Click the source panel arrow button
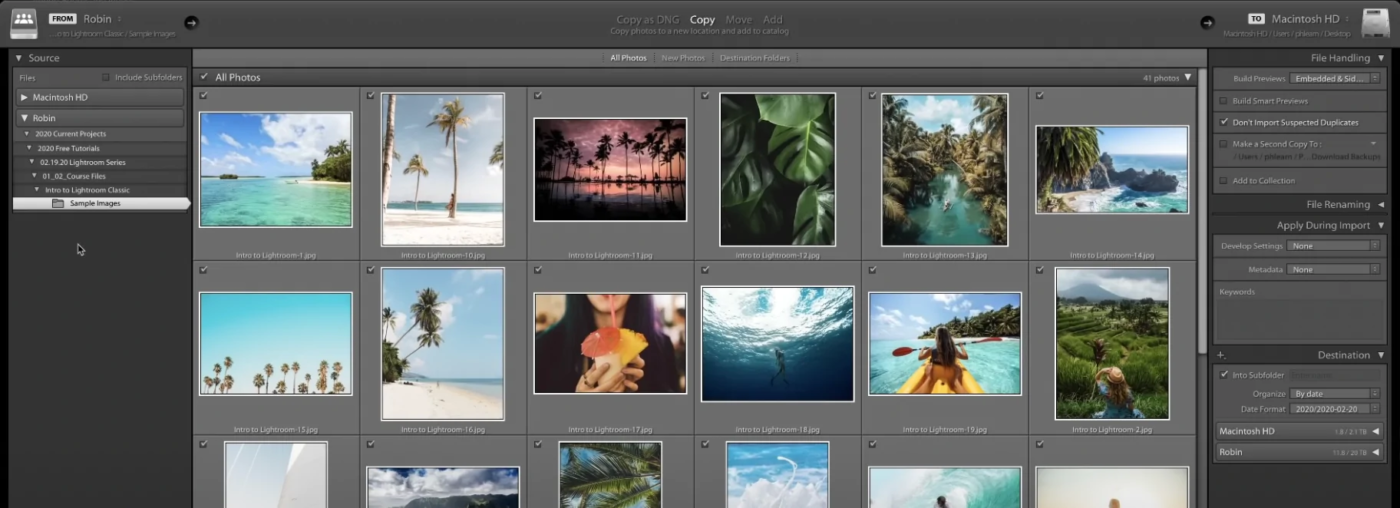 pos(191,22)
